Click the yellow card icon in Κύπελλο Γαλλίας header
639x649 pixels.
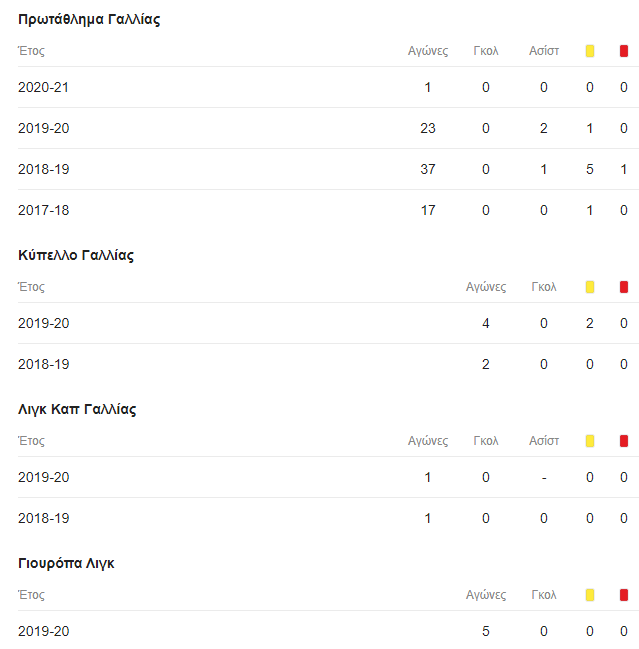pyautogui.click(x=590, y=287)
